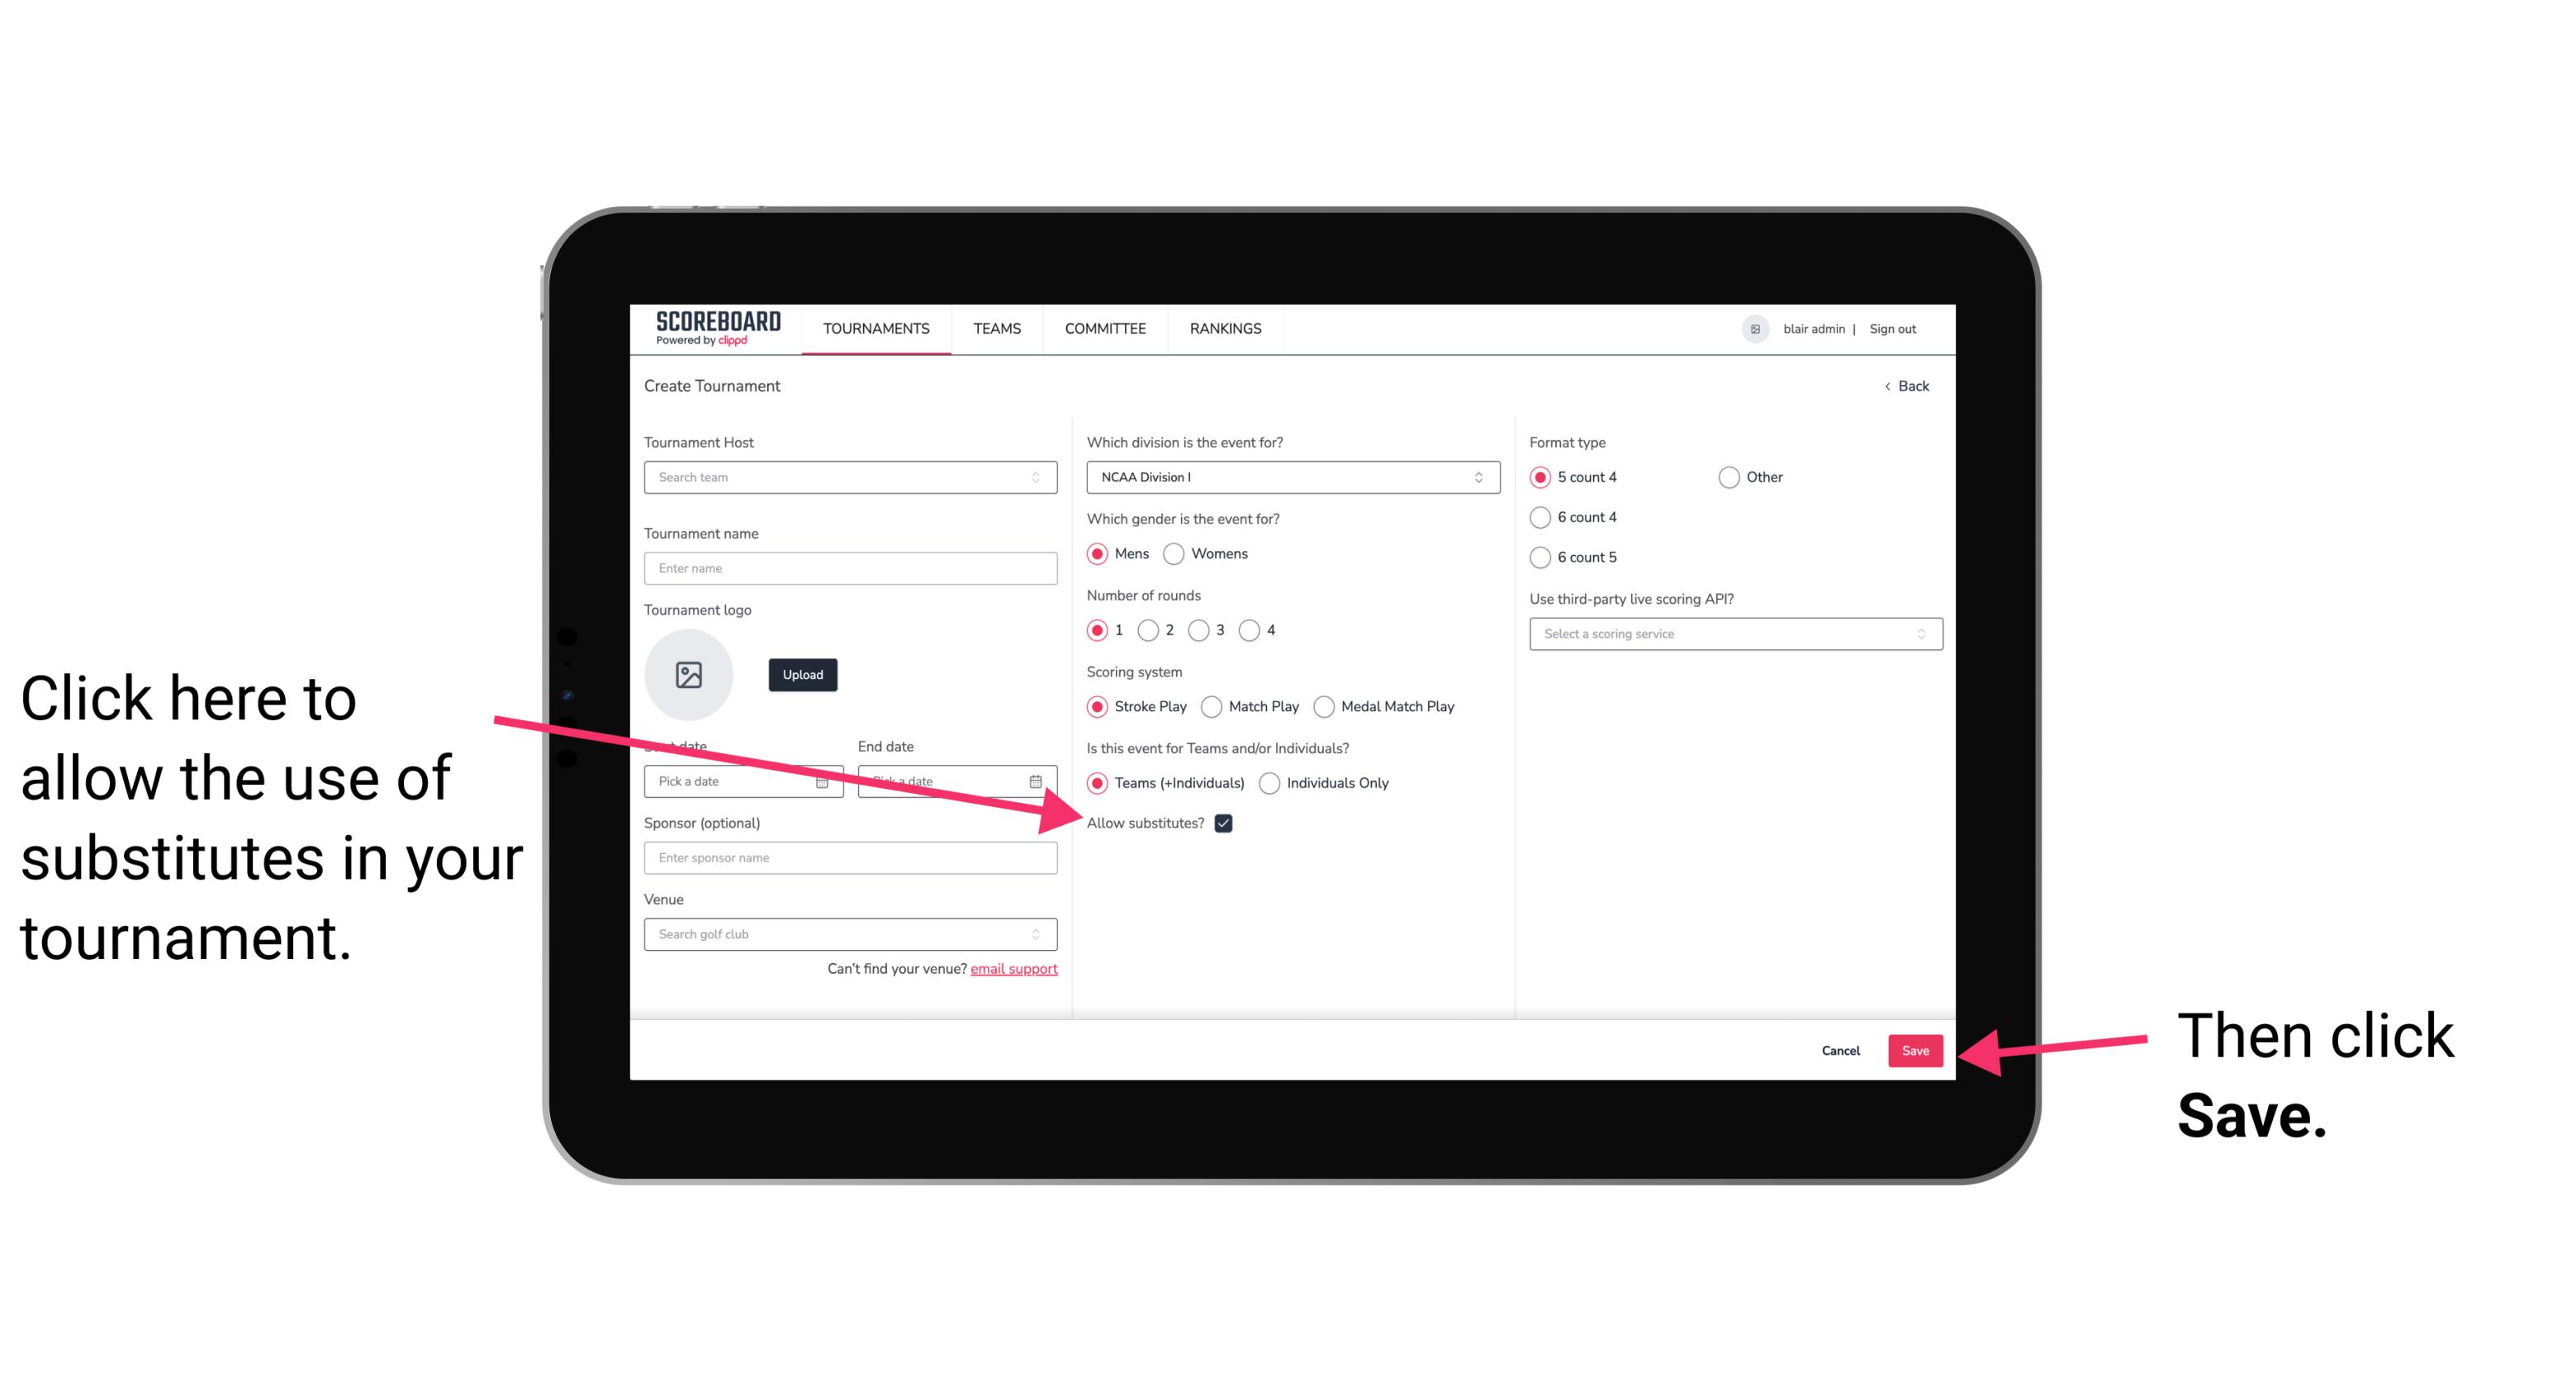Click the Save button
The width and height of the screenshot is (2576, 1386).
point(1914,1050)
